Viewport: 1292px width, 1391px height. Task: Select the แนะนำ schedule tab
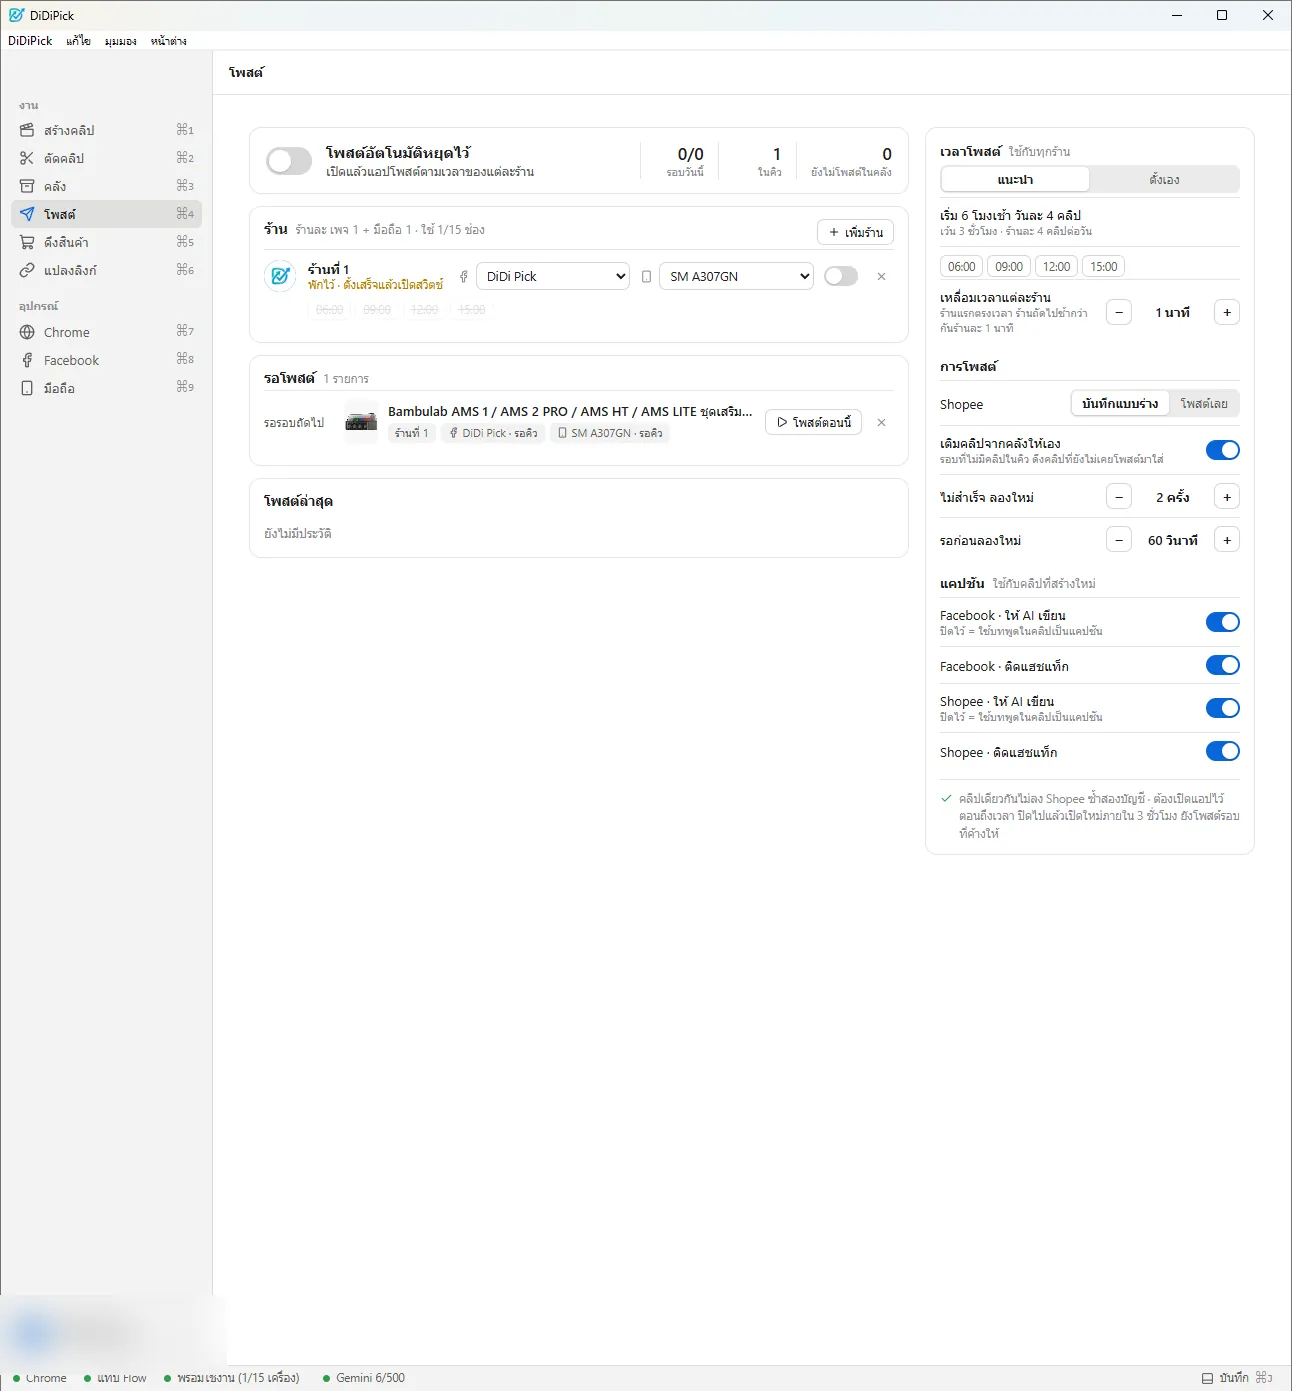[x=1015, y=179]
